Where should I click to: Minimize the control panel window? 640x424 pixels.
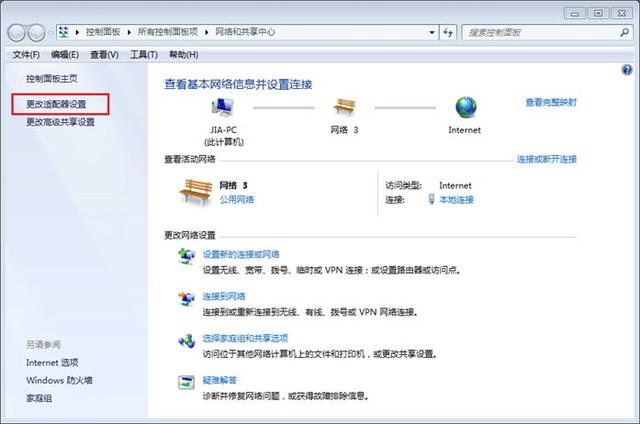(x=575, y=13)
